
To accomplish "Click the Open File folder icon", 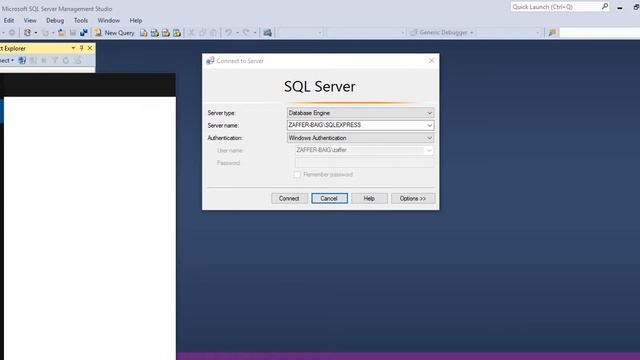I will (61, 33).
